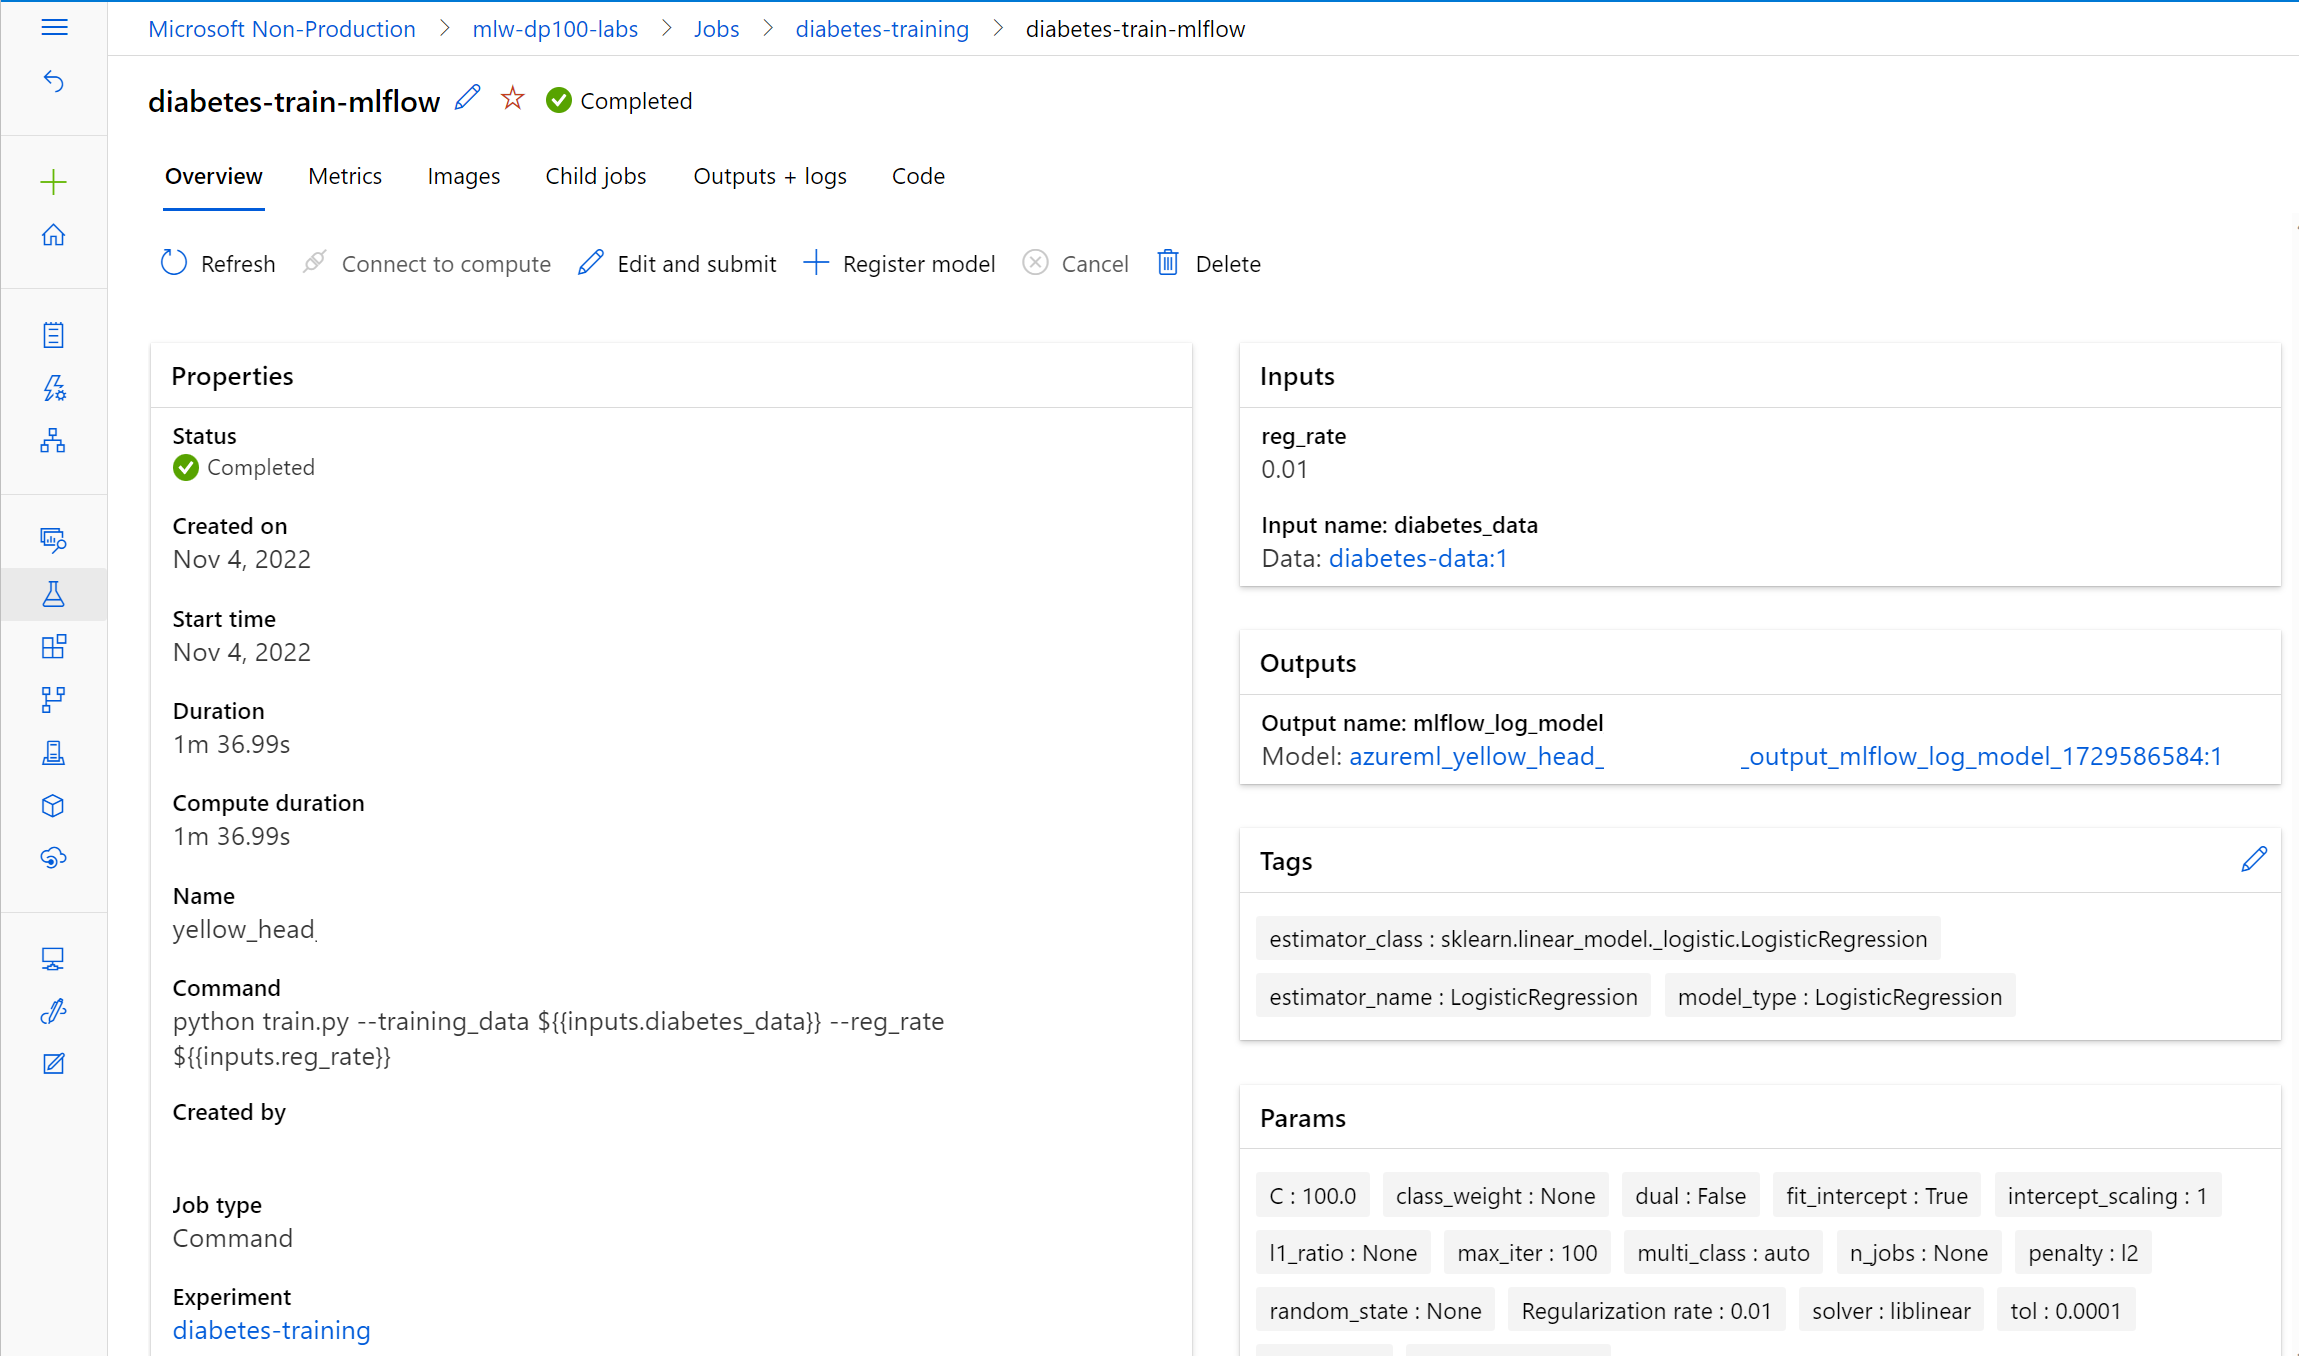This screenshot has width=2299, height=1356.
Task: Click the Connect to compute link icon
Action: coord(316,262)
